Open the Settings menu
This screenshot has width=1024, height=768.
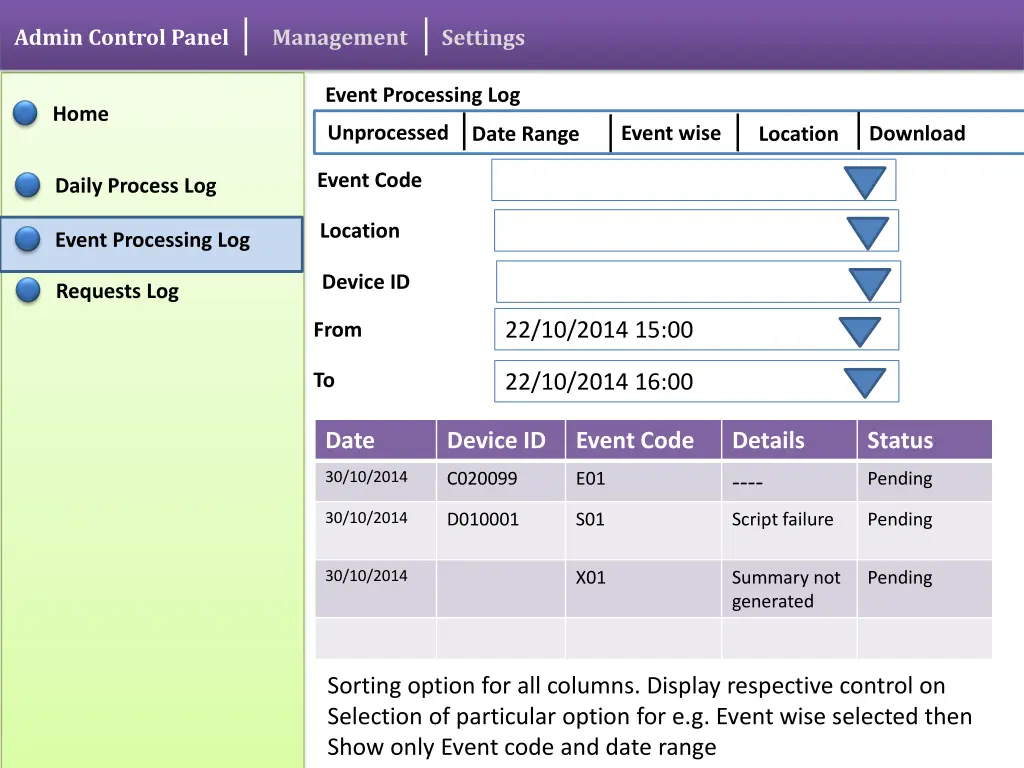483,38
